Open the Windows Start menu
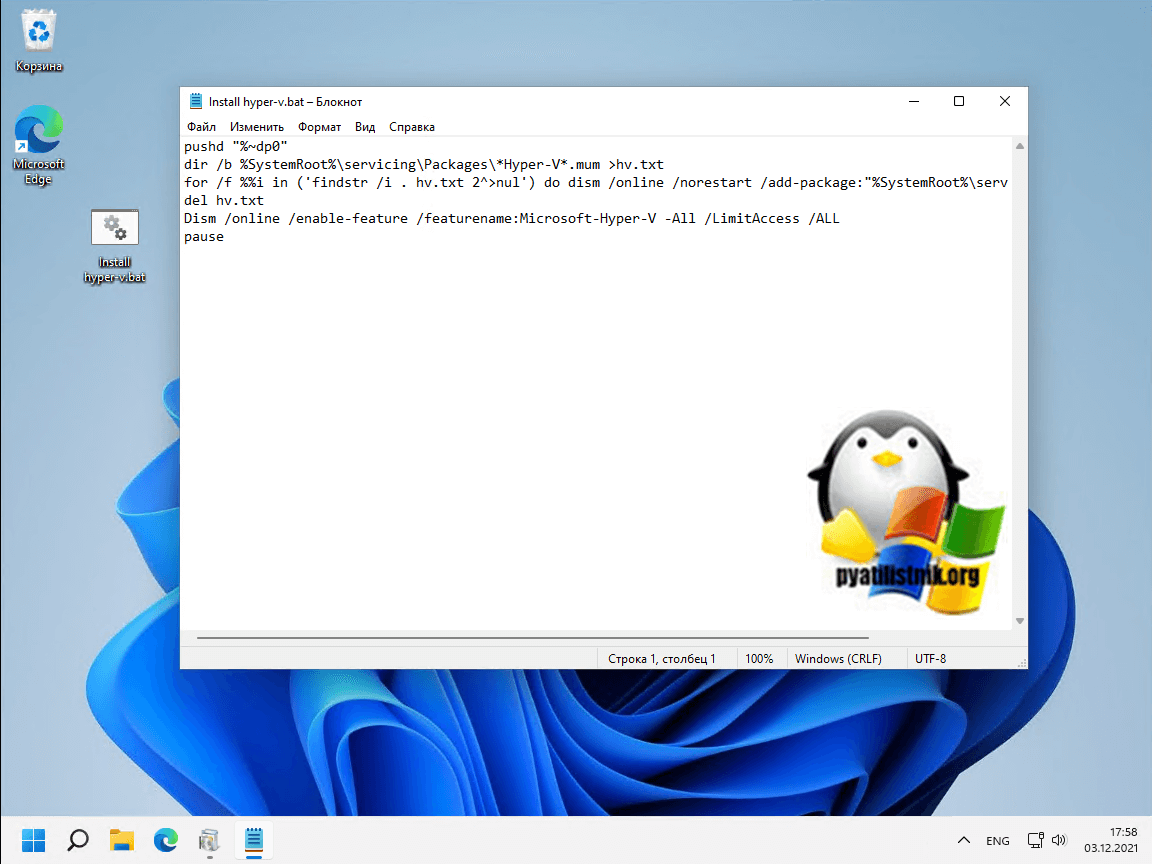Screen dimensions: 1152x864 (x=34, y=840)
